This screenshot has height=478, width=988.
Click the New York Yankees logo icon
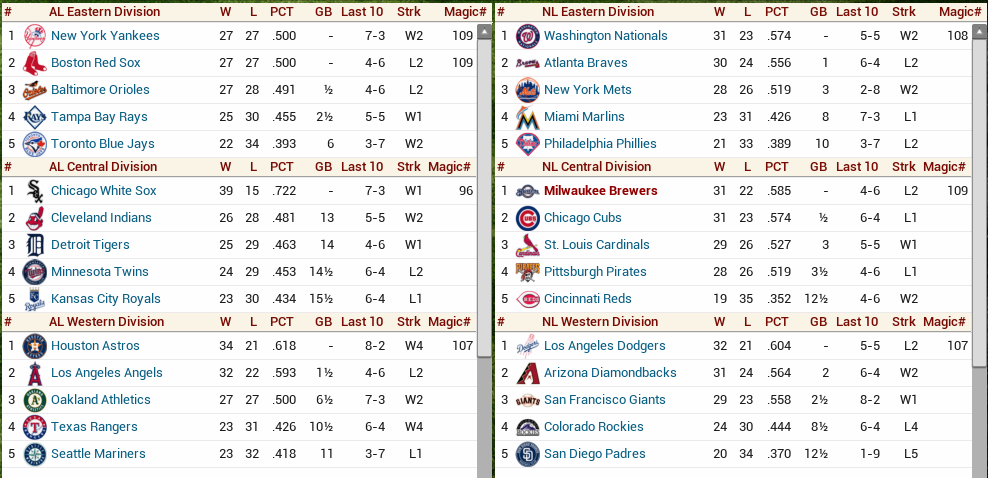(x=35, y=36)
